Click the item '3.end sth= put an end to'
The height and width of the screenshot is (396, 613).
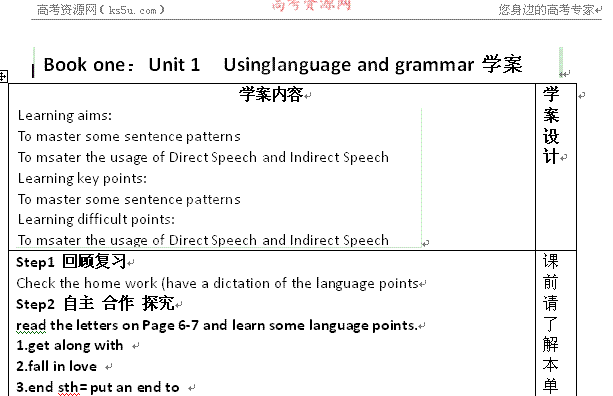point(98,387)
